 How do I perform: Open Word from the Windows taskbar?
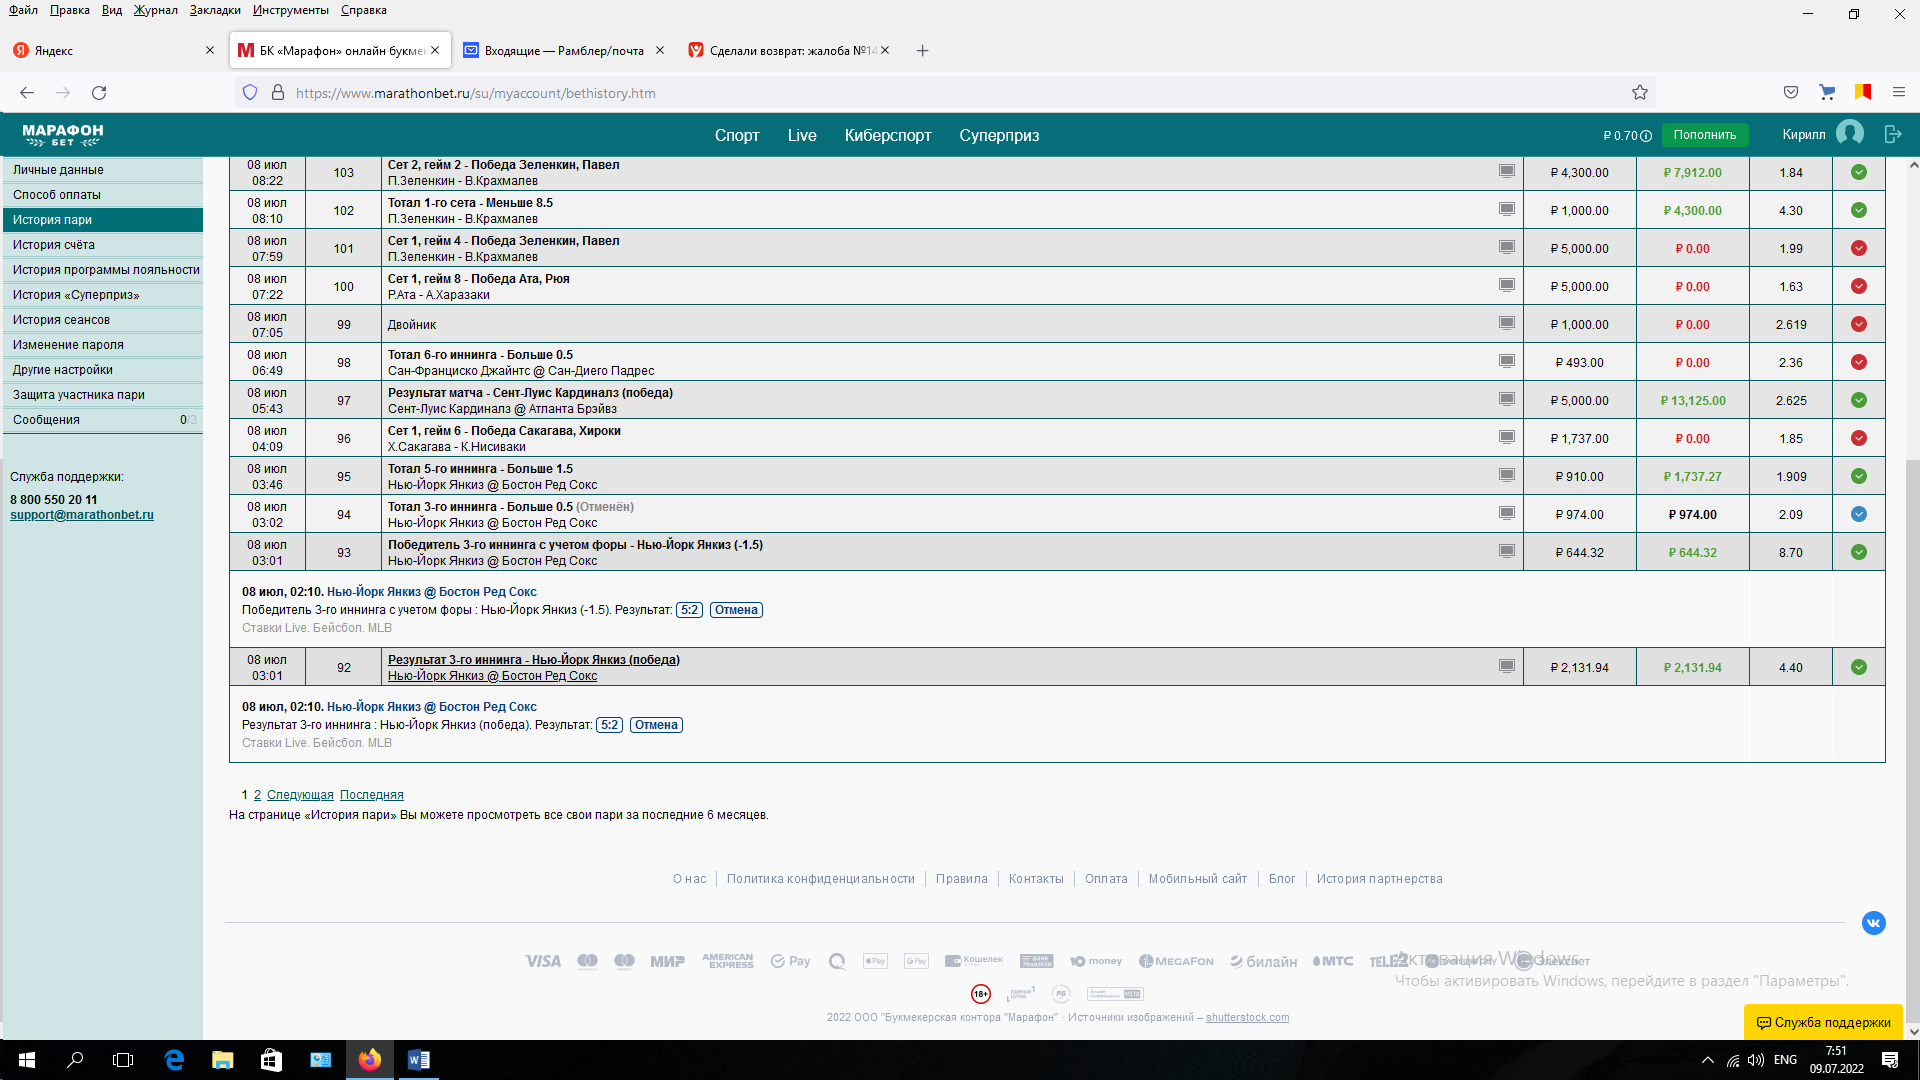click(x=418, y=1060)
